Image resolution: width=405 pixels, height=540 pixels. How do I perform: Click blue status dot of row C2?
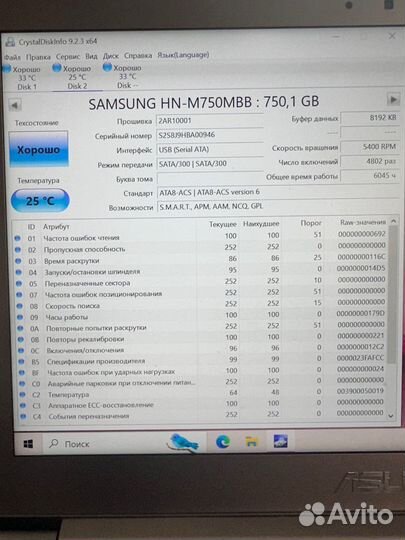click(22, 394)
